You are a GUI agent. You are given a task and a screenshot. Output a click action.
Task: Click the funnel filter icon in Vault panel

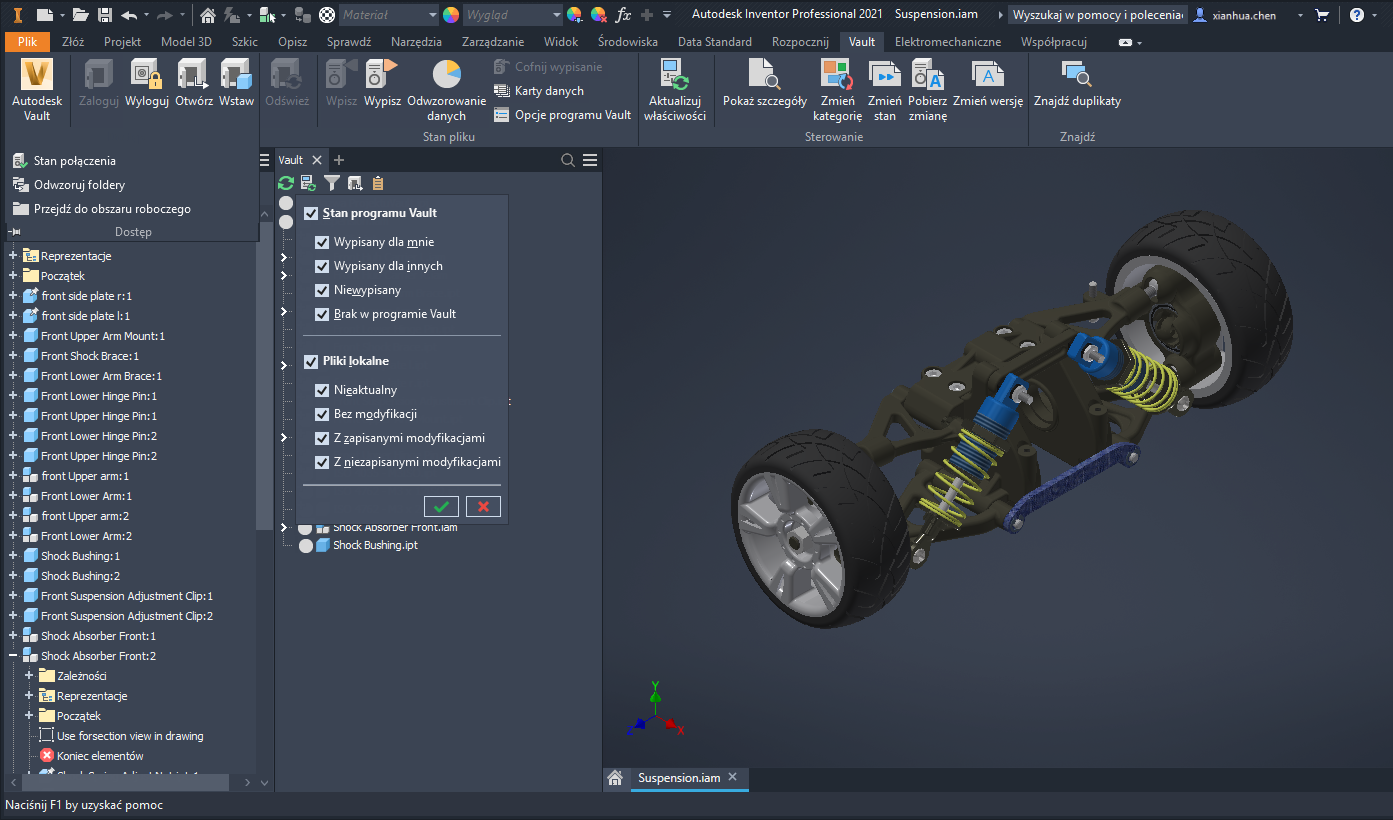click(332, 183)
